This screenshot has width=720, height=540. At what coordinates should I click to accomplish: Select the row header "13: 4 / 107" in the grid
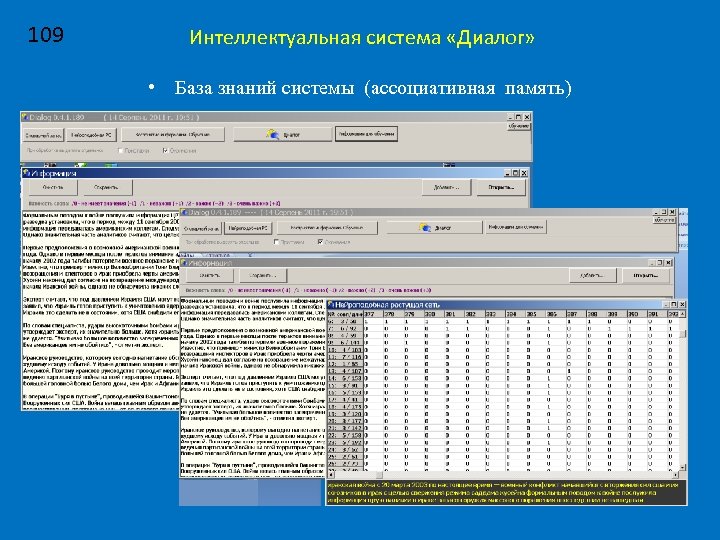(345, 371)
